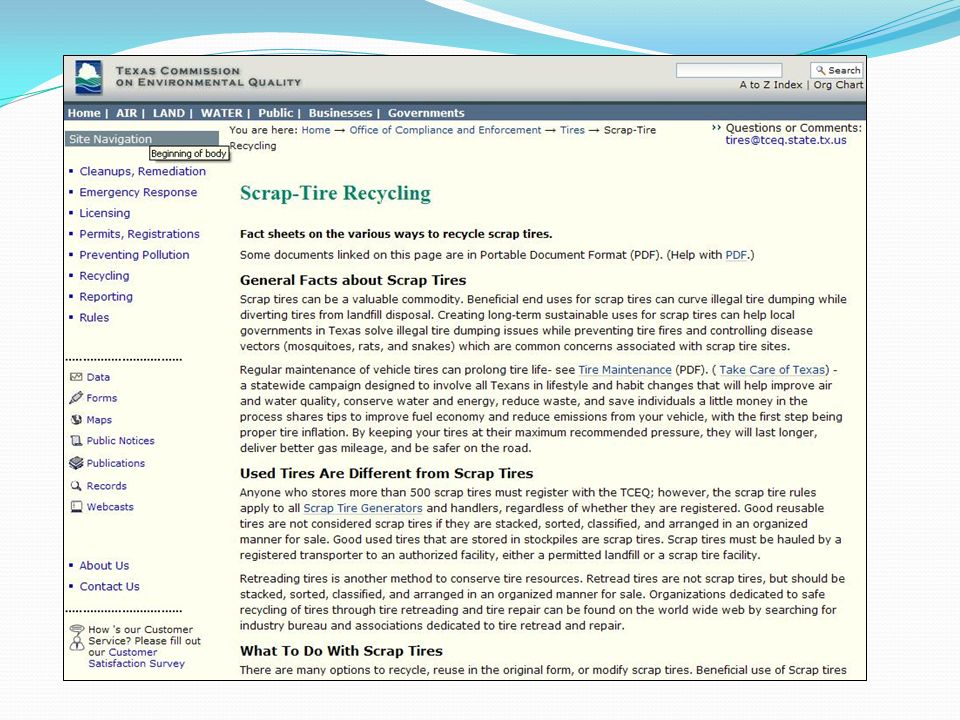The image size is (960, 720).
Task: Click the Customer Service survey icon
Action: (x=77, y=637)
